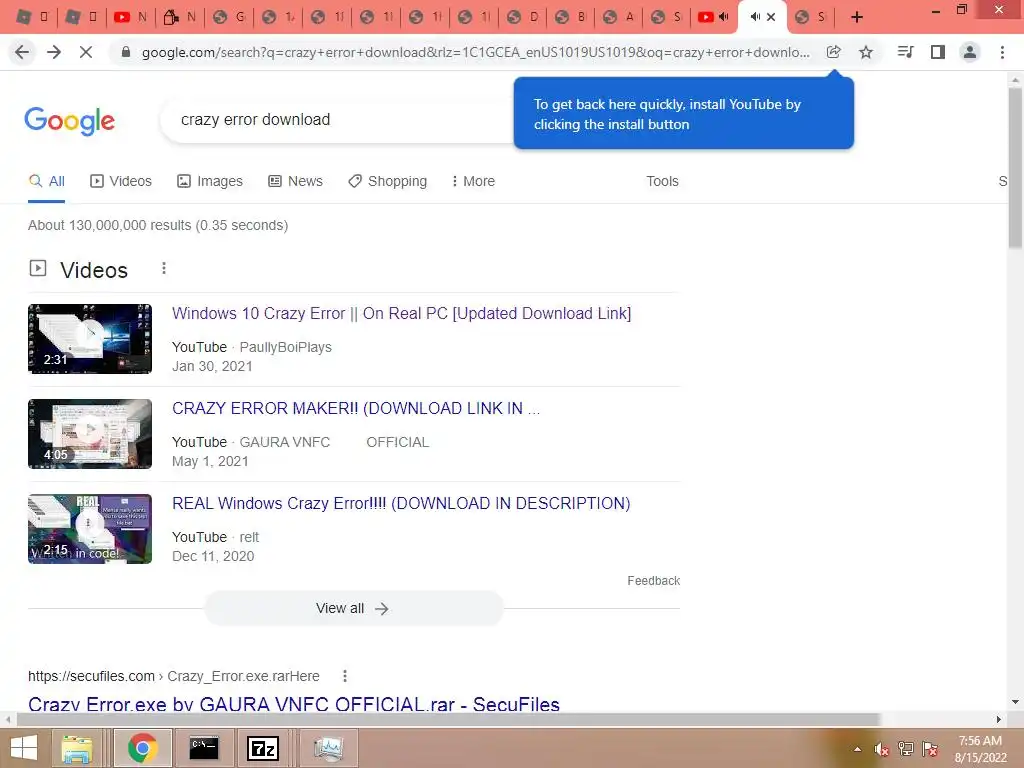Switch to the tab labeled D
This screenshot has width=1024, height=768.
(x=522, y=17)
